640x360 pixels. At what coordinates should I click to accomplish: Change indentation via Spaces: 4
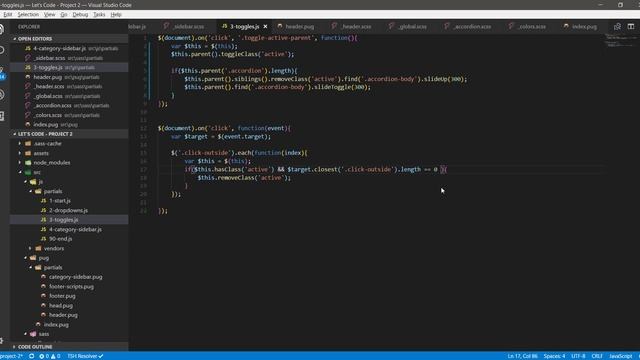(554, 356)
